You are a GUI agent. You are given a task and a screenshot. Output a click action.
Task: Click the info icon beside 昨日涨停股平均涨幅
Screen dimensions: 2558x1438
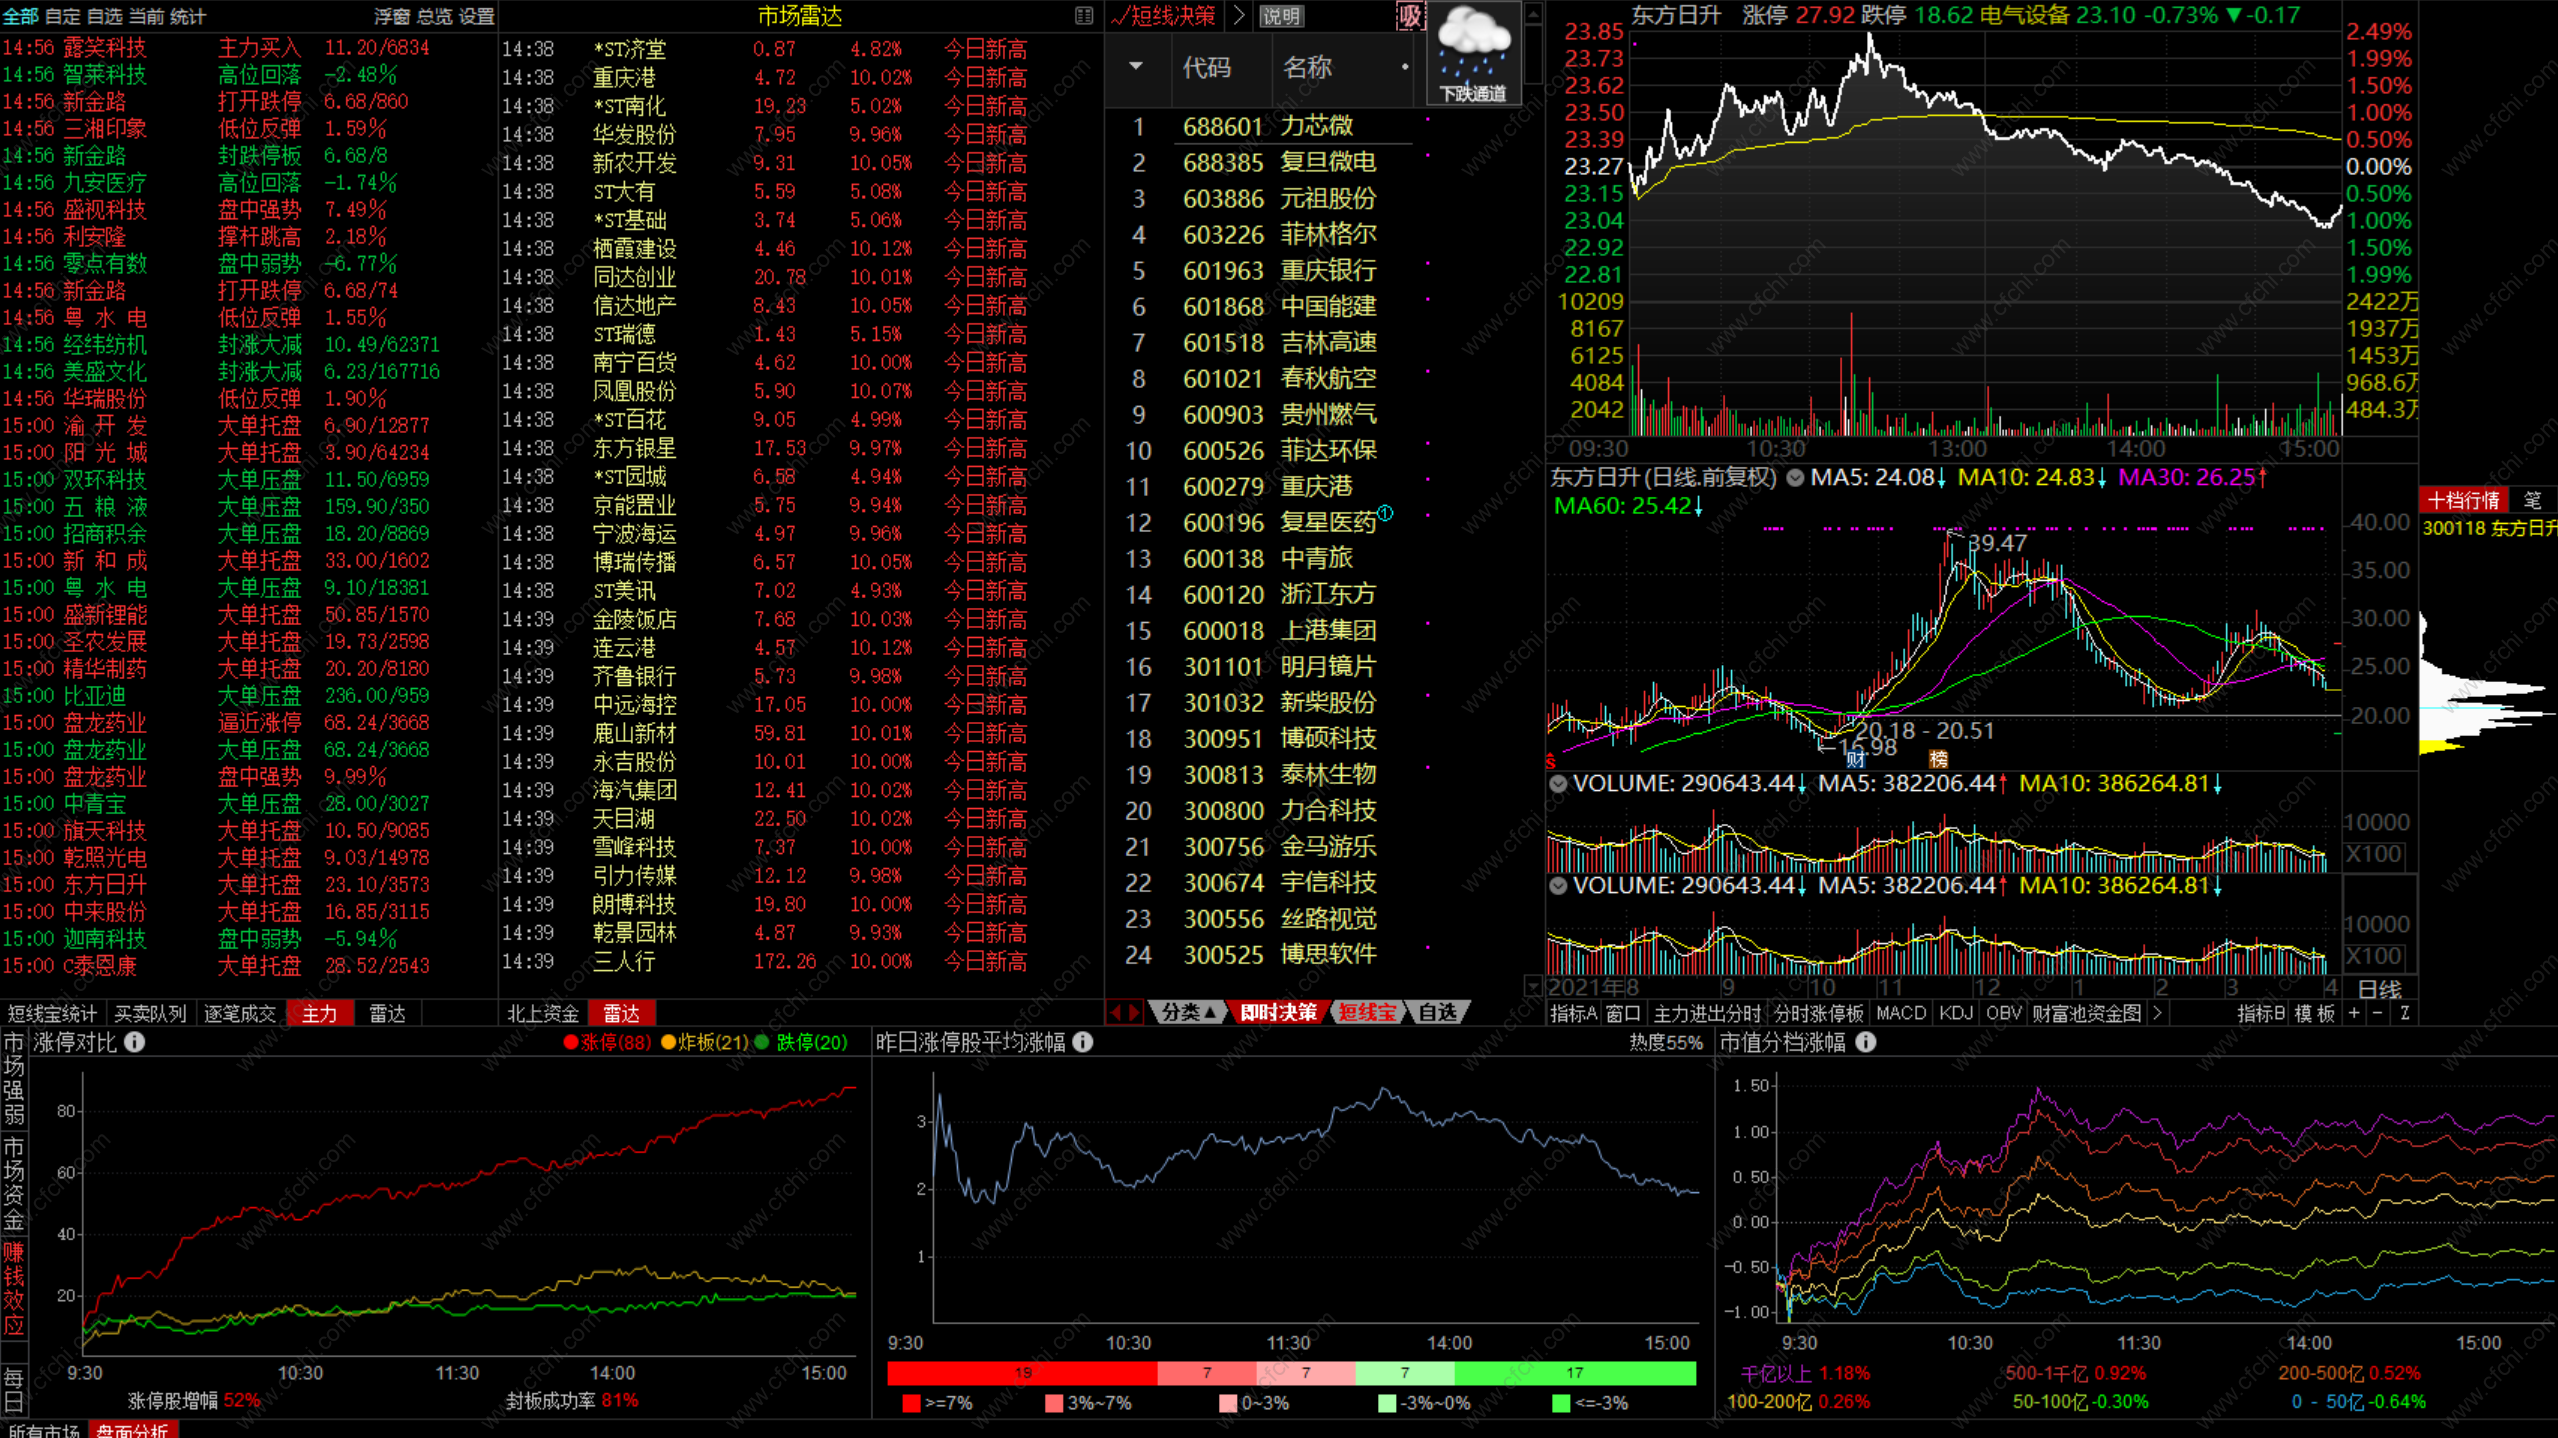pos(1083,1042)
